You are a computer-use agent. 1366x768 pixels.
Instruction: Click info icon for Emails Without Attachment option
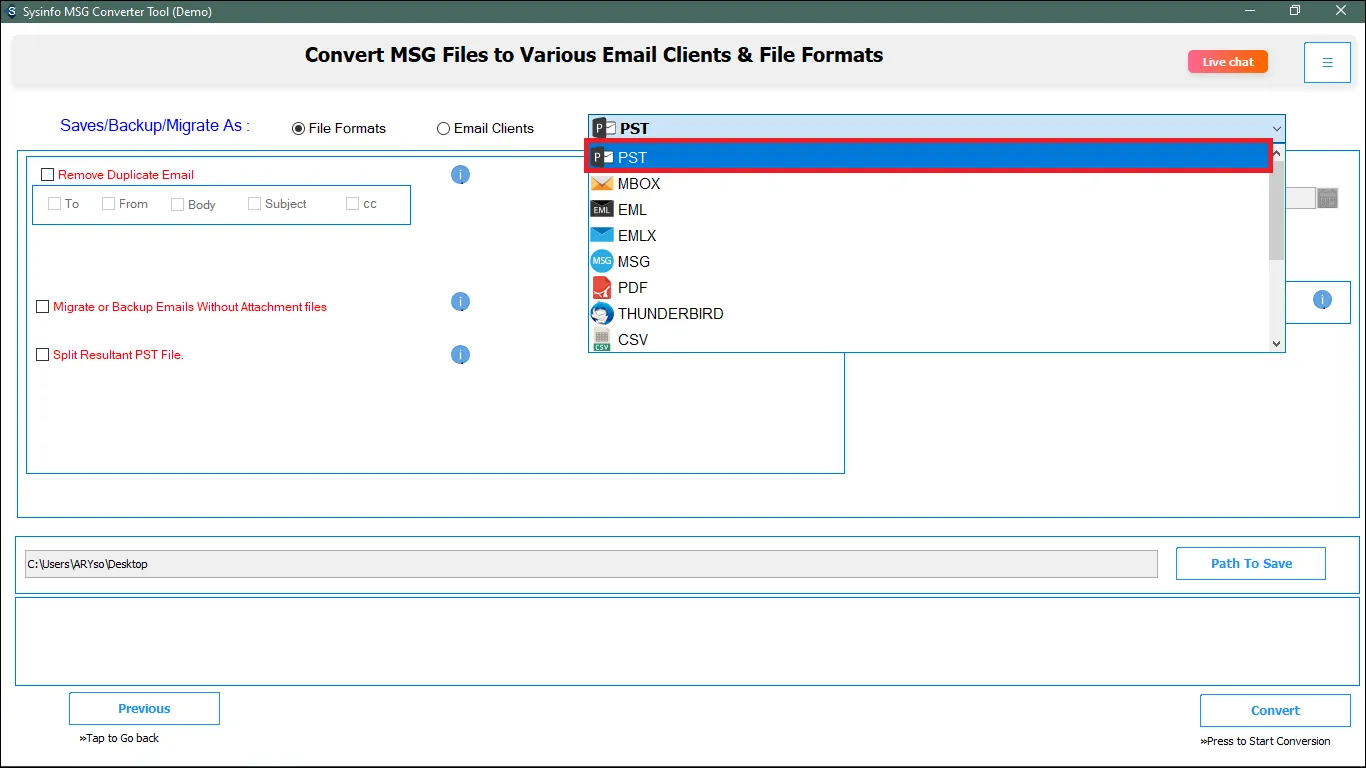(460, 302)
